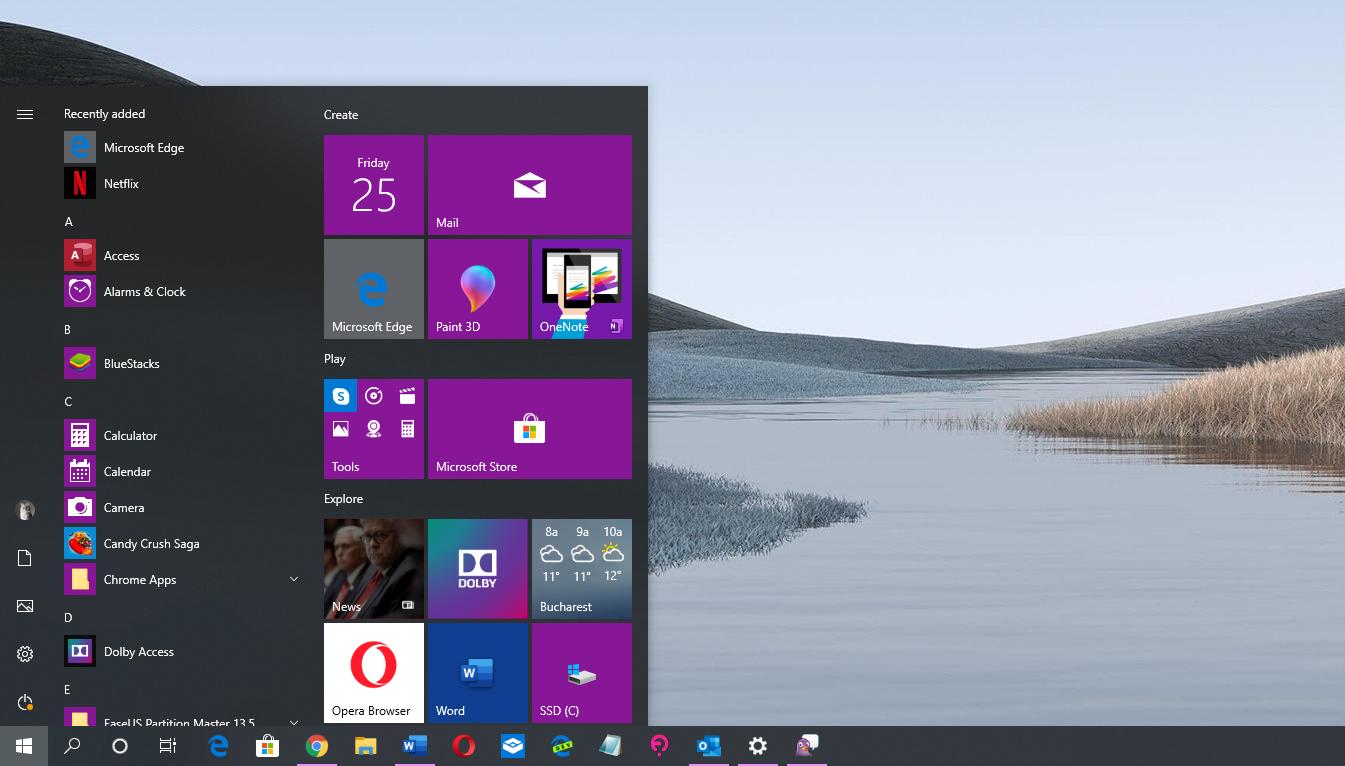
Task: Open the News tile
Action: pos(374,569)
